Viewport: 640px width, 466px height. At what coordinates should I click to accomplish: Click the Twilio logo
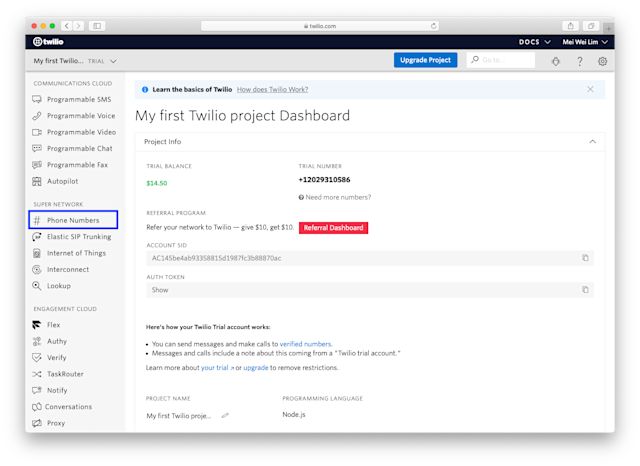click(x=48, y=42)
